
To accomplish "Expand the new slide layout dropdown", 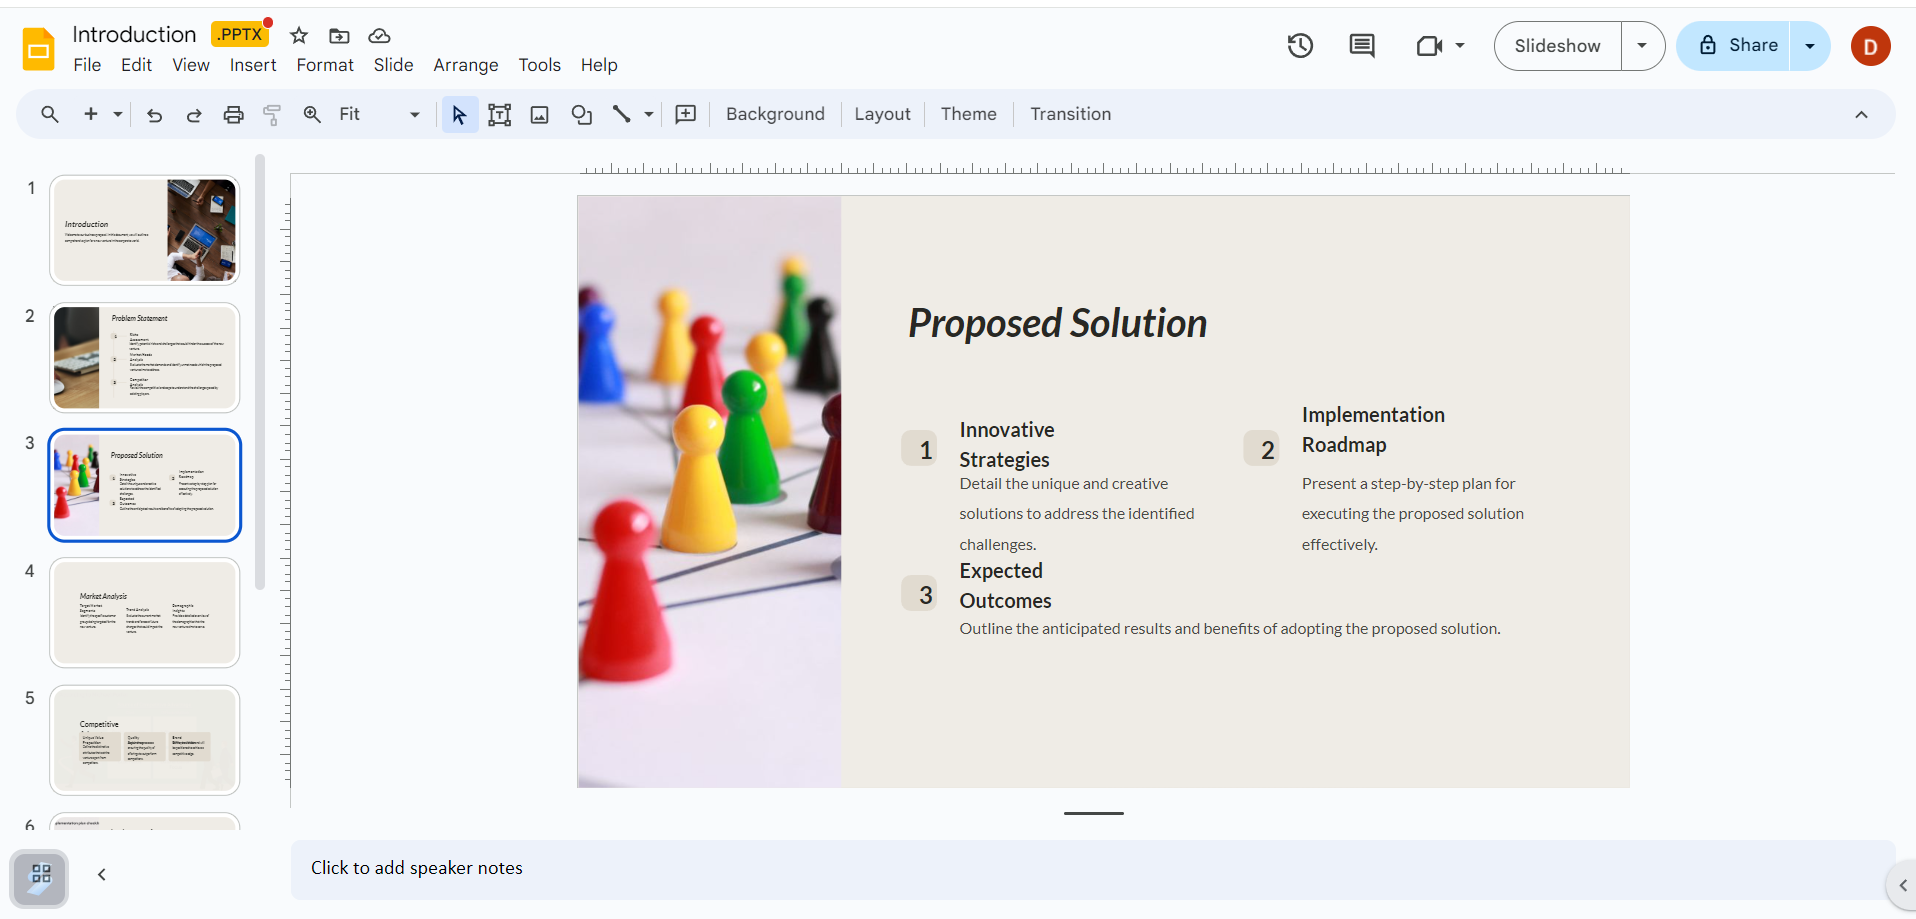I will tap(118, 114).
